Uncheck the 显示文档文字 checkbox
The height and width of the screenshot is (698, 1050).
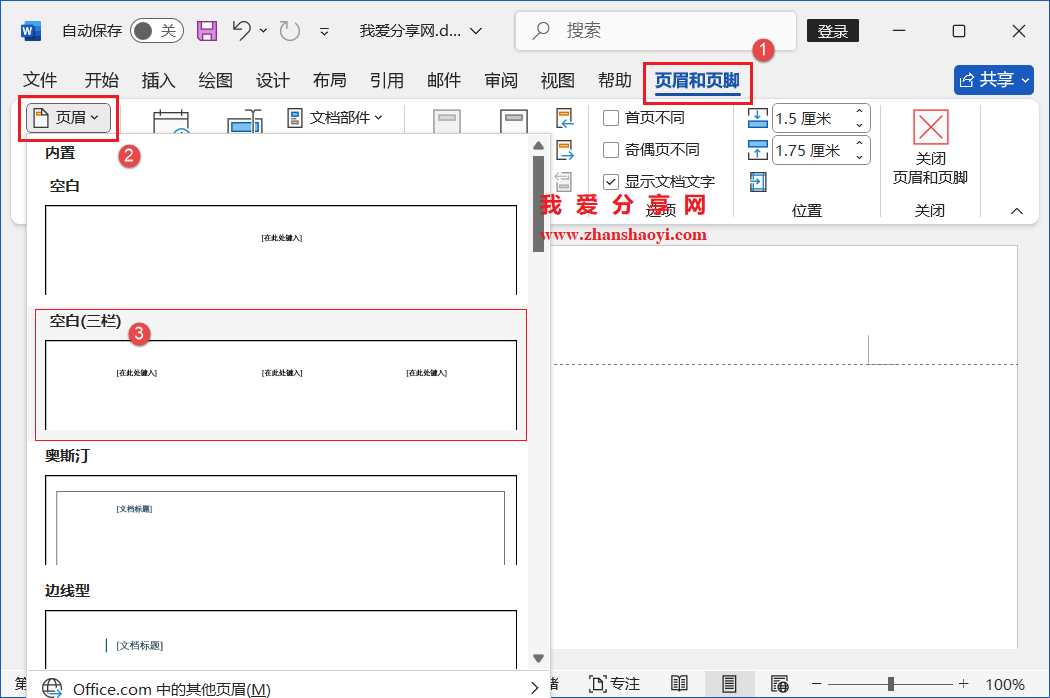(x=611, y=182)
